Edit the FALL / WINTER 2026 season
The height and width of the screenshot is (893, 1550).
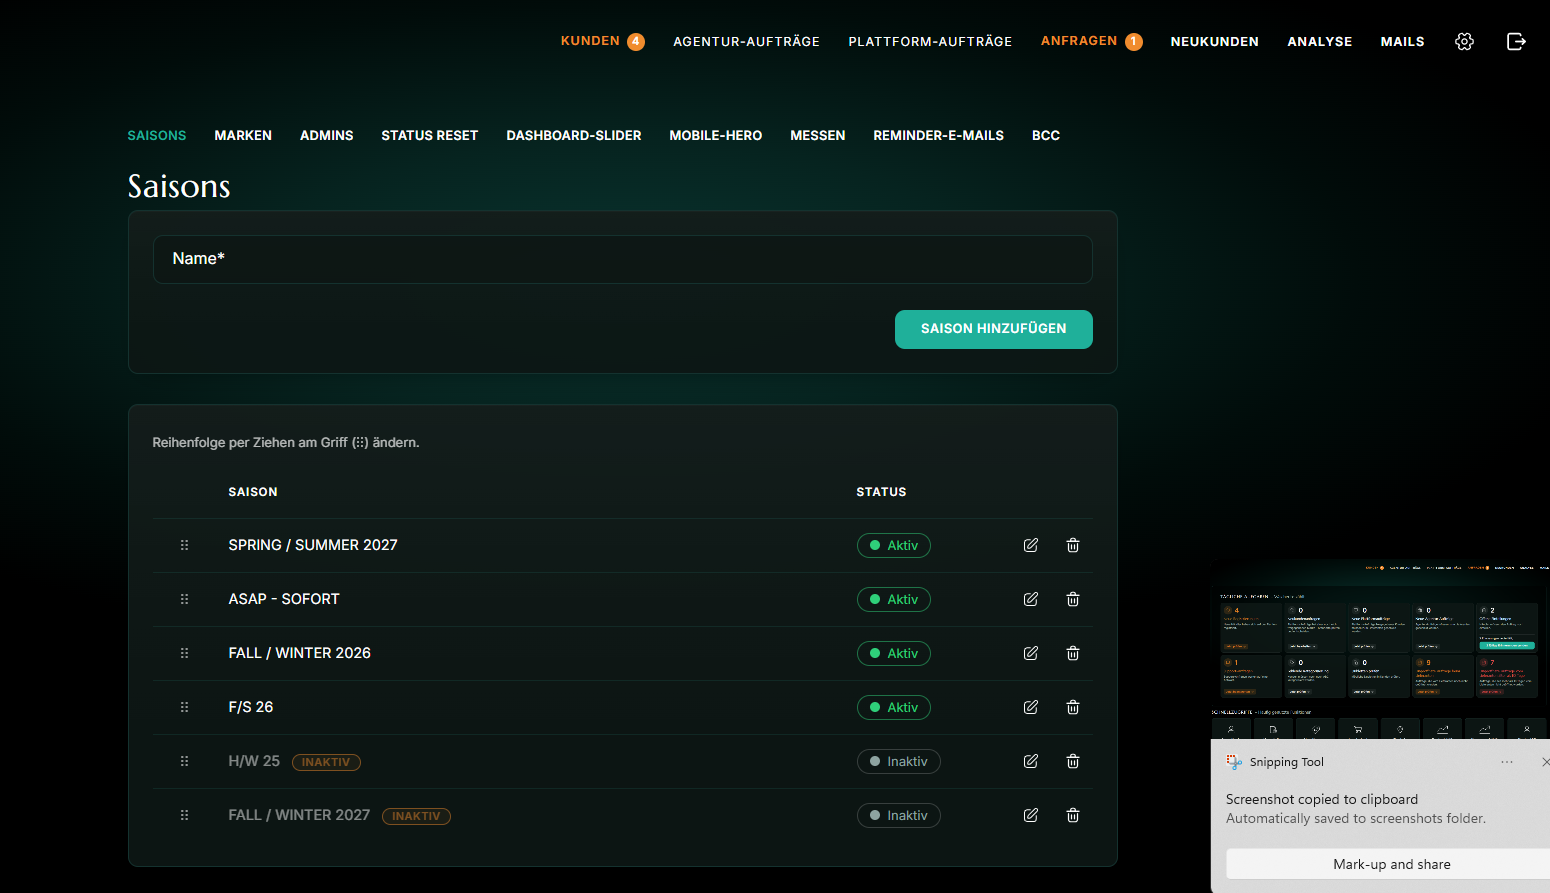1031,653
